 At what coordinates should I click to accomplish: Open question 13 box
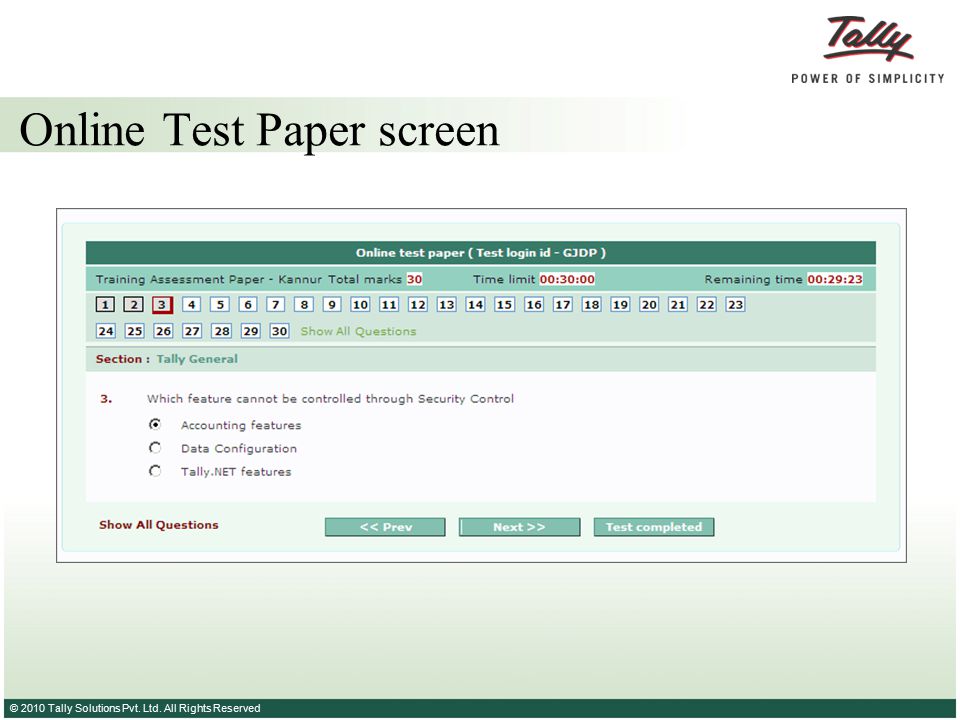446,304
